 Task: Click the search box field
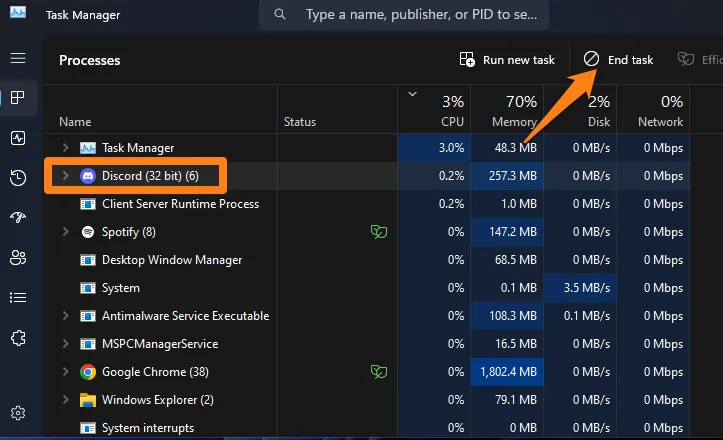tap(404, 15)
